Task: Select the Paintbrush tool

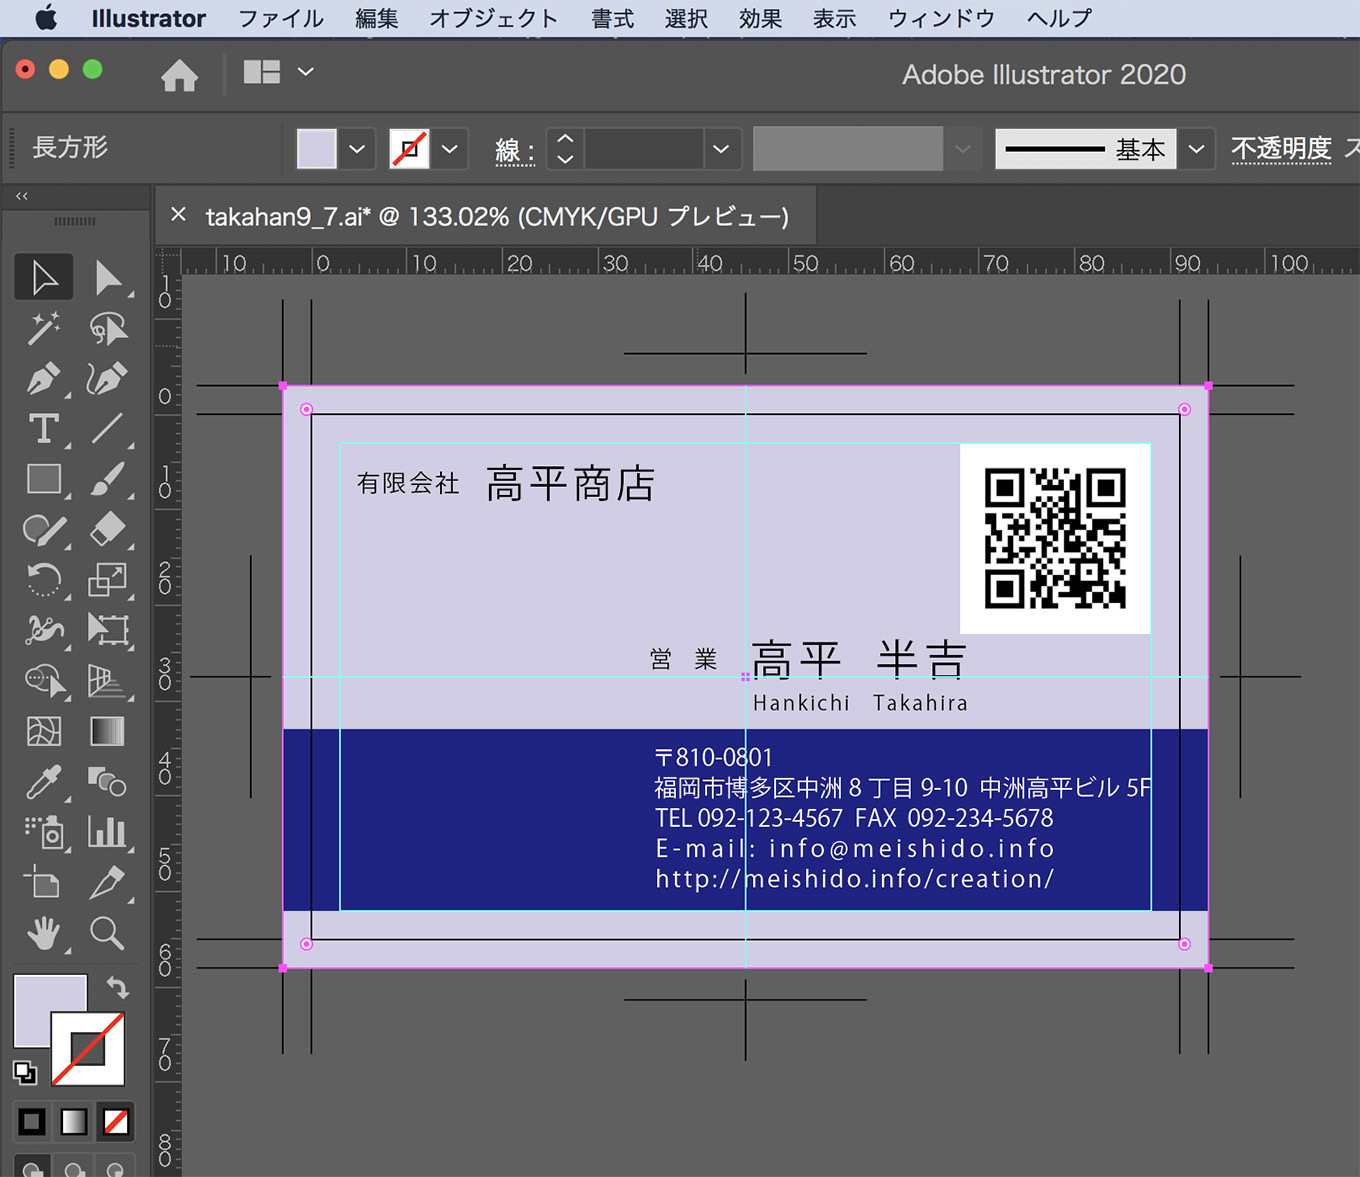Action: click(108, 479)
